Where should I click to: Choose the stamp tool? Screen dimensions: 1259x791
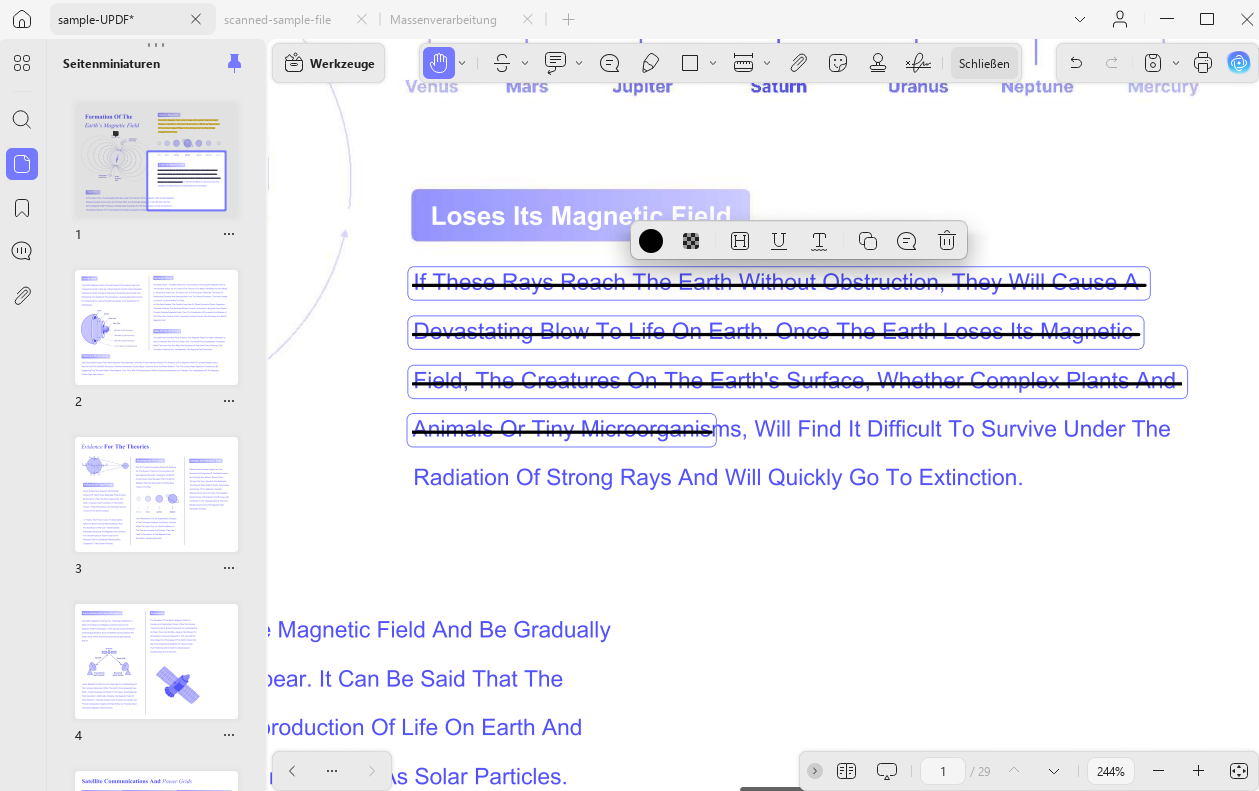[878, 63]
